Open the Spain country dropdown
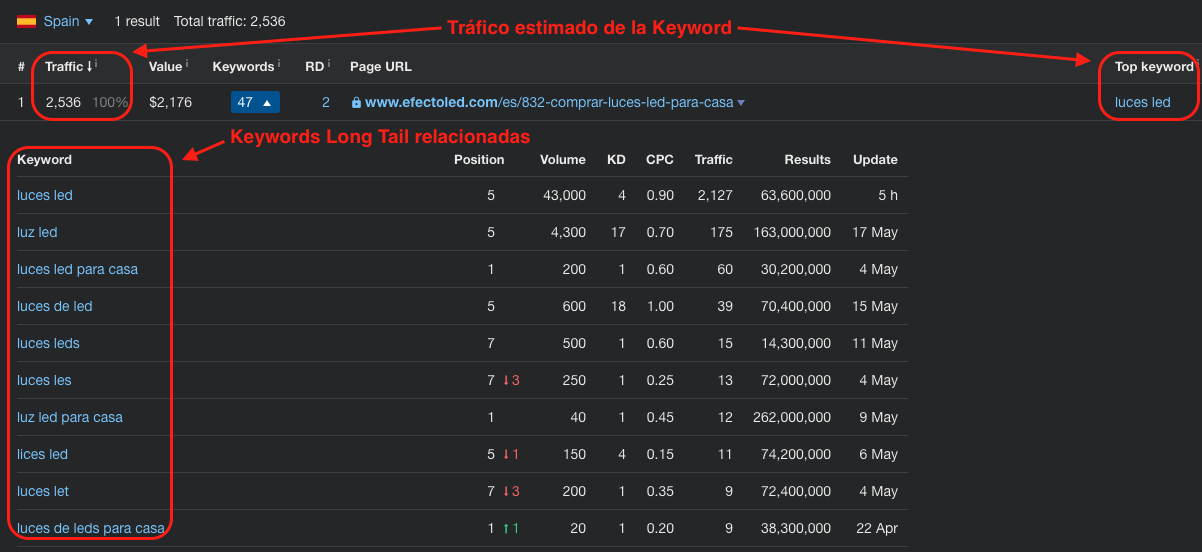Viewport: 1202px width, 552px height. point(68,21)
